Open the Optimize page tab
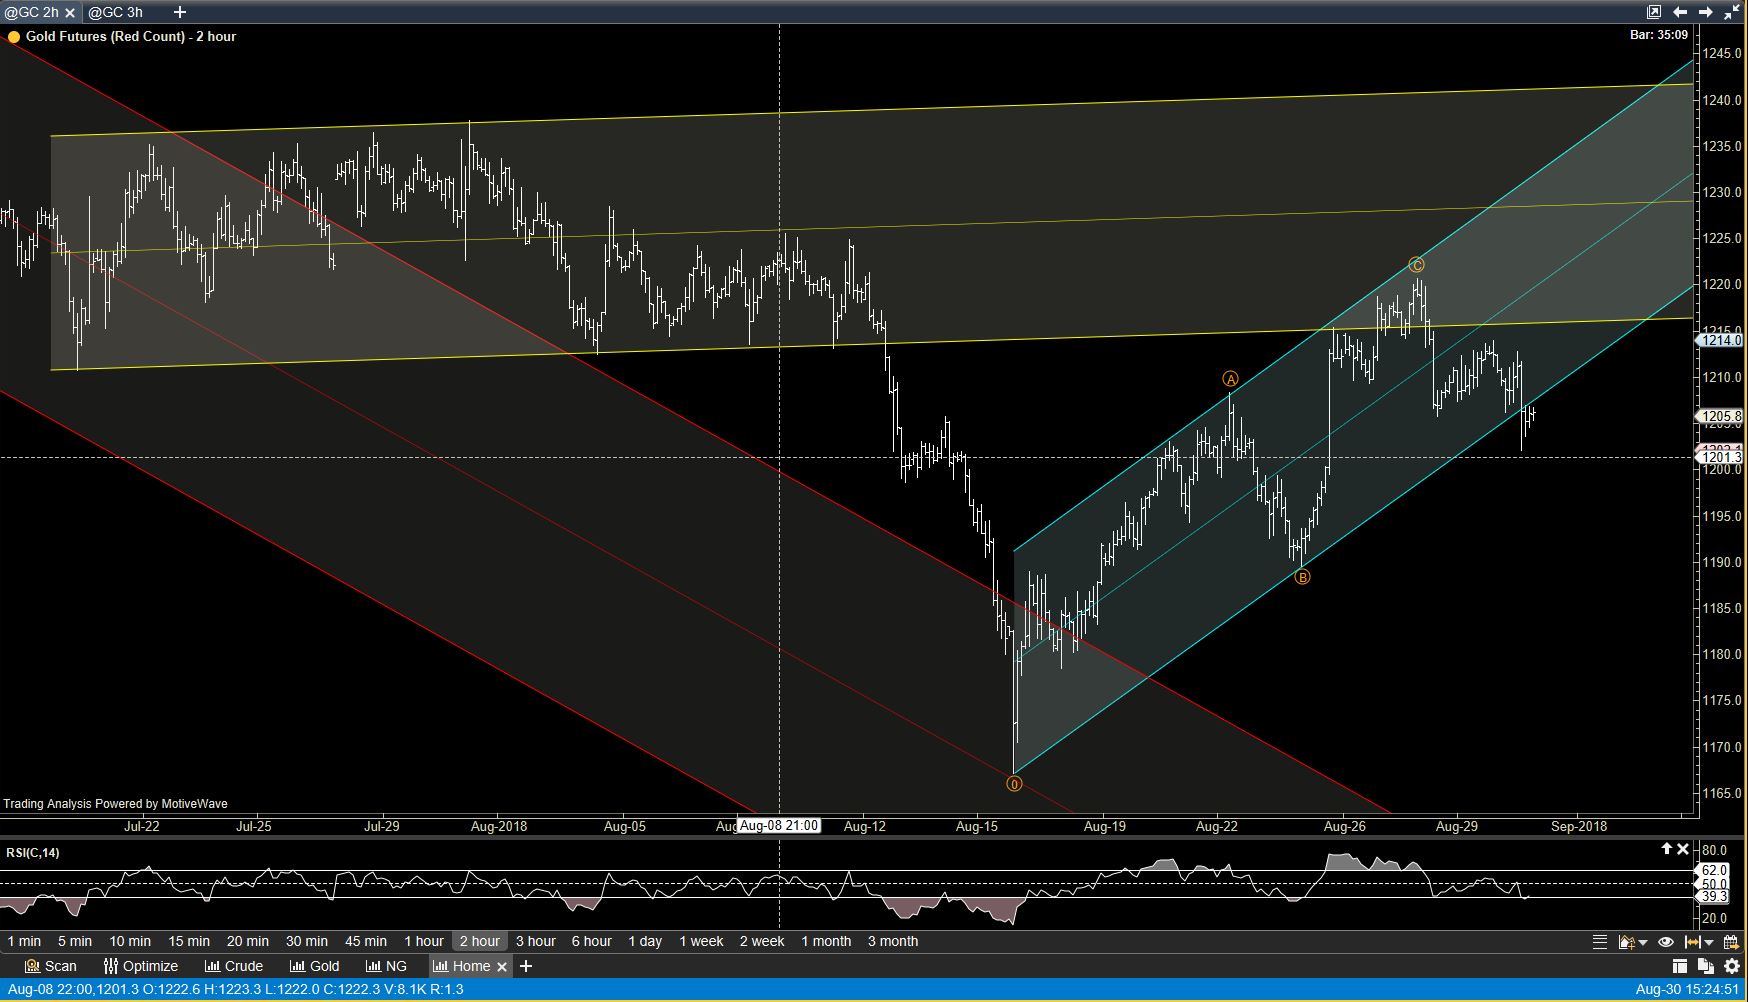The image size is (1748, 1002). click(x=141, y=966)
